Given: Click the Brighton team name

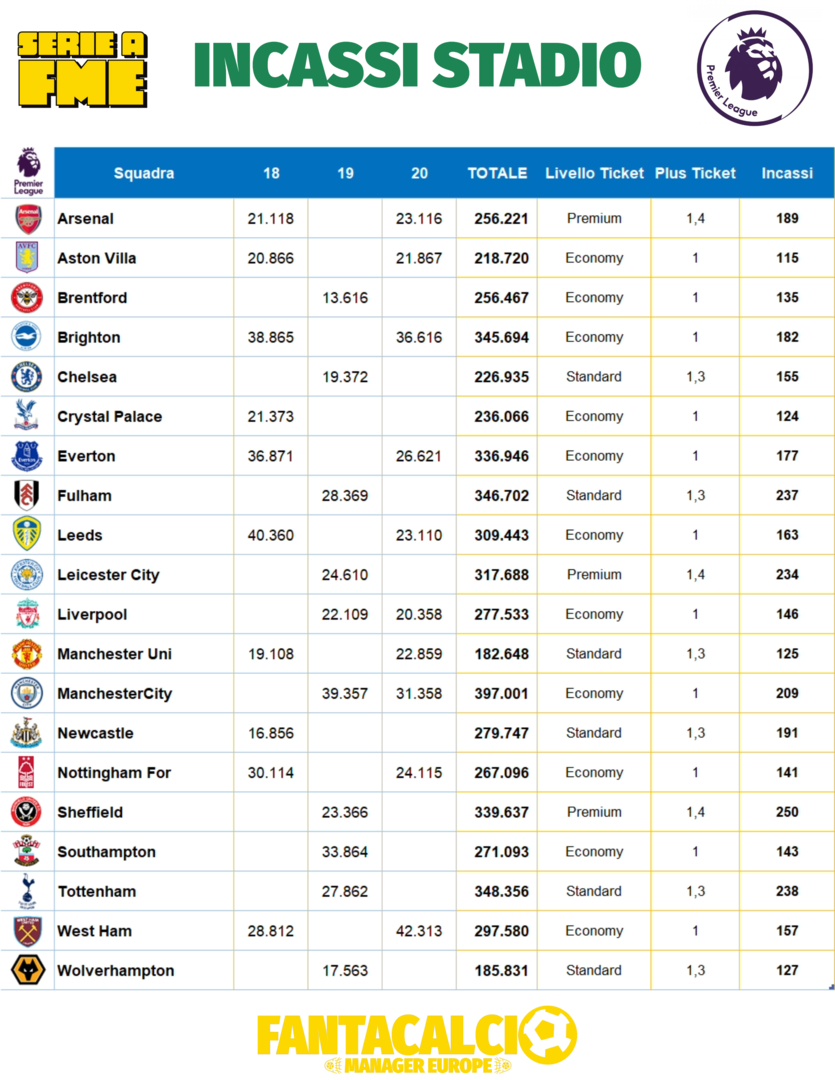Looking at the screenshot, I should [x=89, y=337].
